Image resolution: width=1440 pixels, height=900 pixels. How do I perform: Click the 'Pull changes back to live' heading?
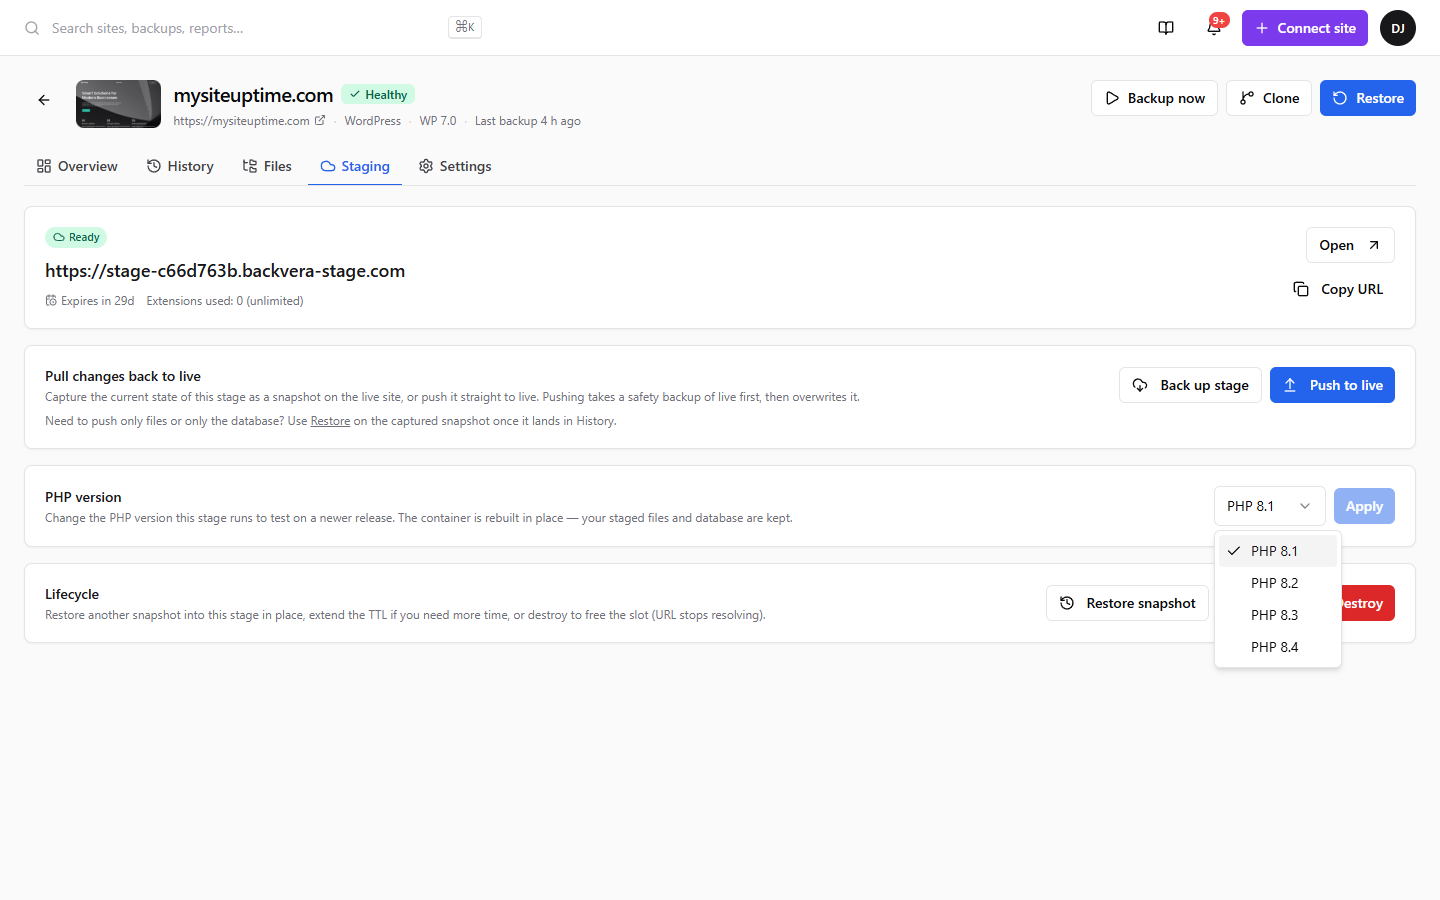point(123,376)
